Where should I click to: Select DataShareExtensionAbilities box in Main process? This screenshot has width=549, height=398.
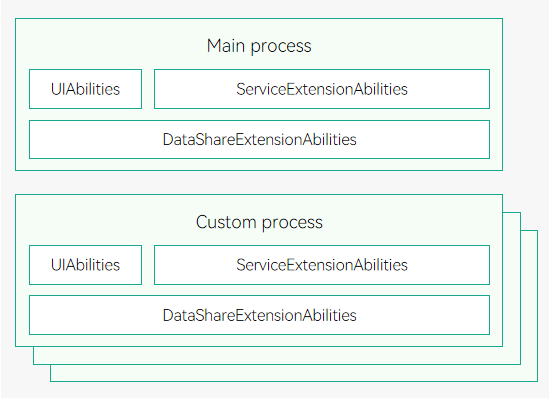[259, 139]
